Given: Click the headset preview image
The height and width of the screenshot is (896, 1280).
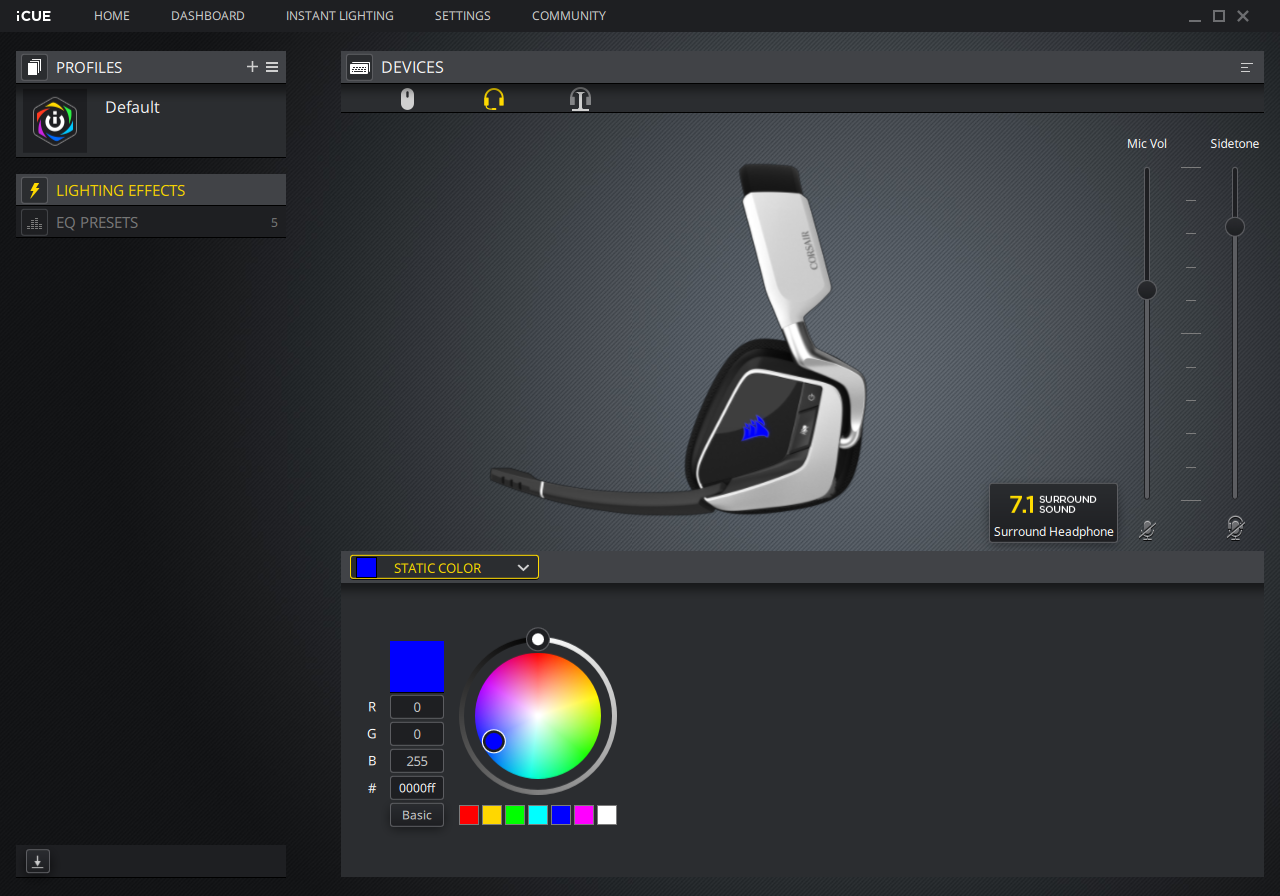Looking at the screenshot, I should [678, 339].
